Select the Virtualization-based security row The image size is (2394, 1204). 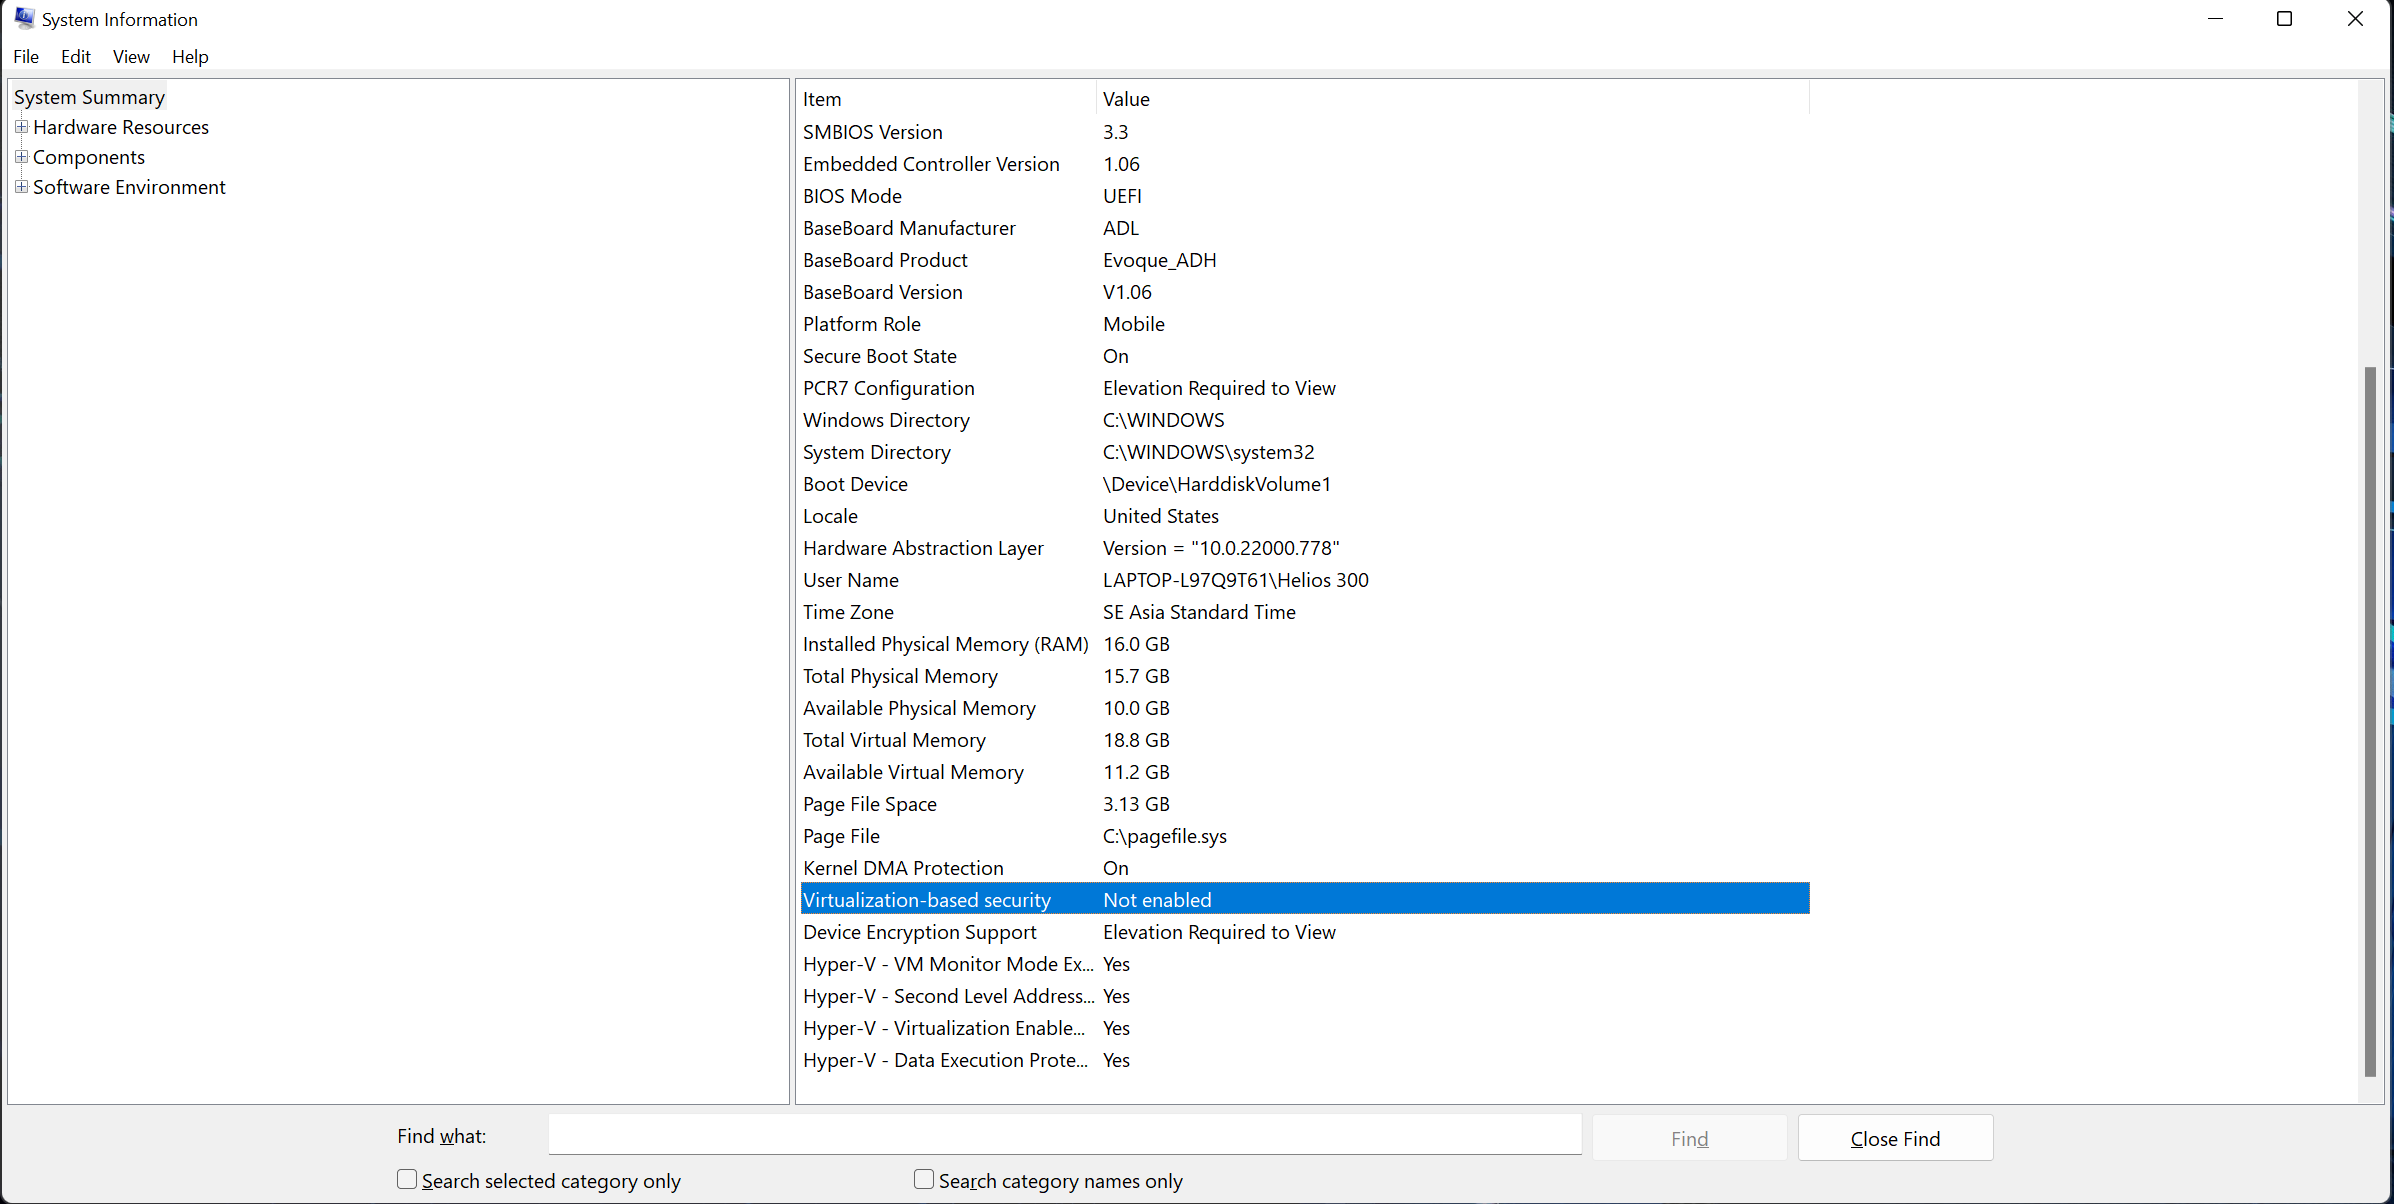(x=1302, y=898)
